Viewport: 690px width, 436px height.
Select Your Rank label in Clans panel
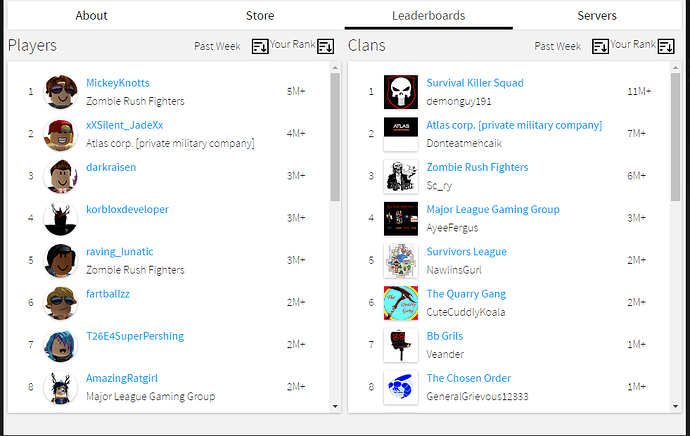pyautogui.click(x=633, y=44)
